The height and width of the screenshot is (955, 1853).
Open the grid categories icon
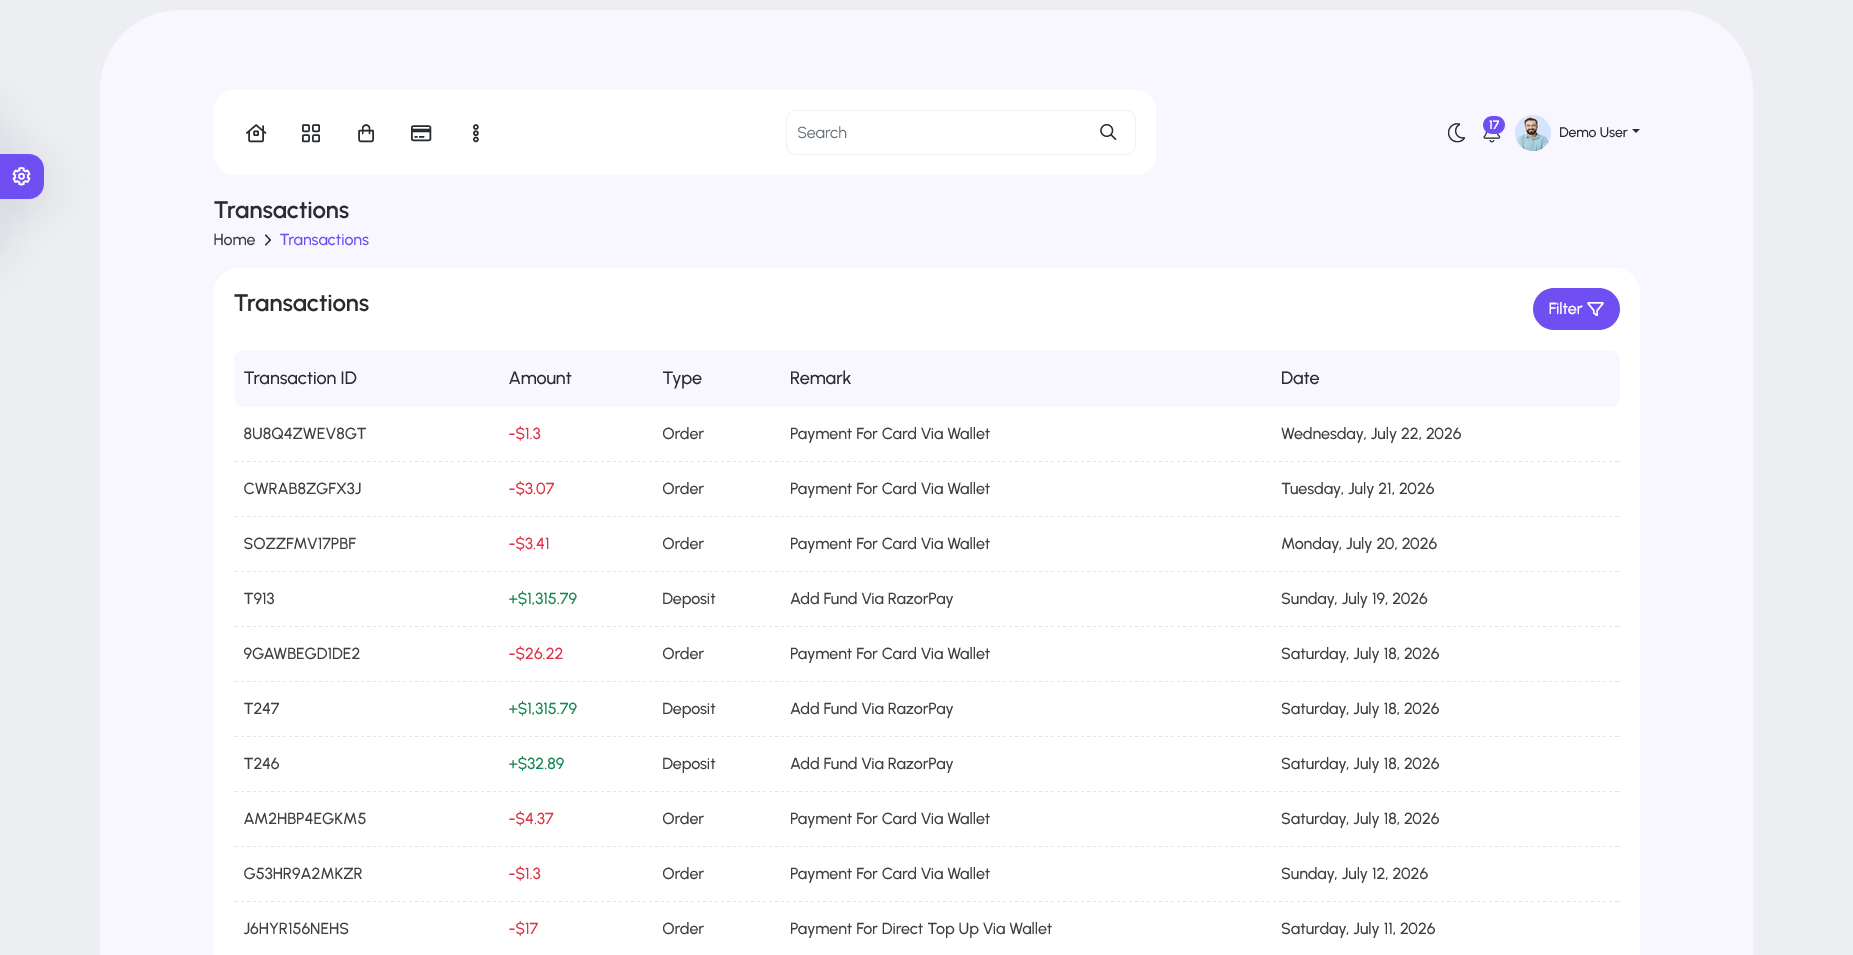click(311, 133)
